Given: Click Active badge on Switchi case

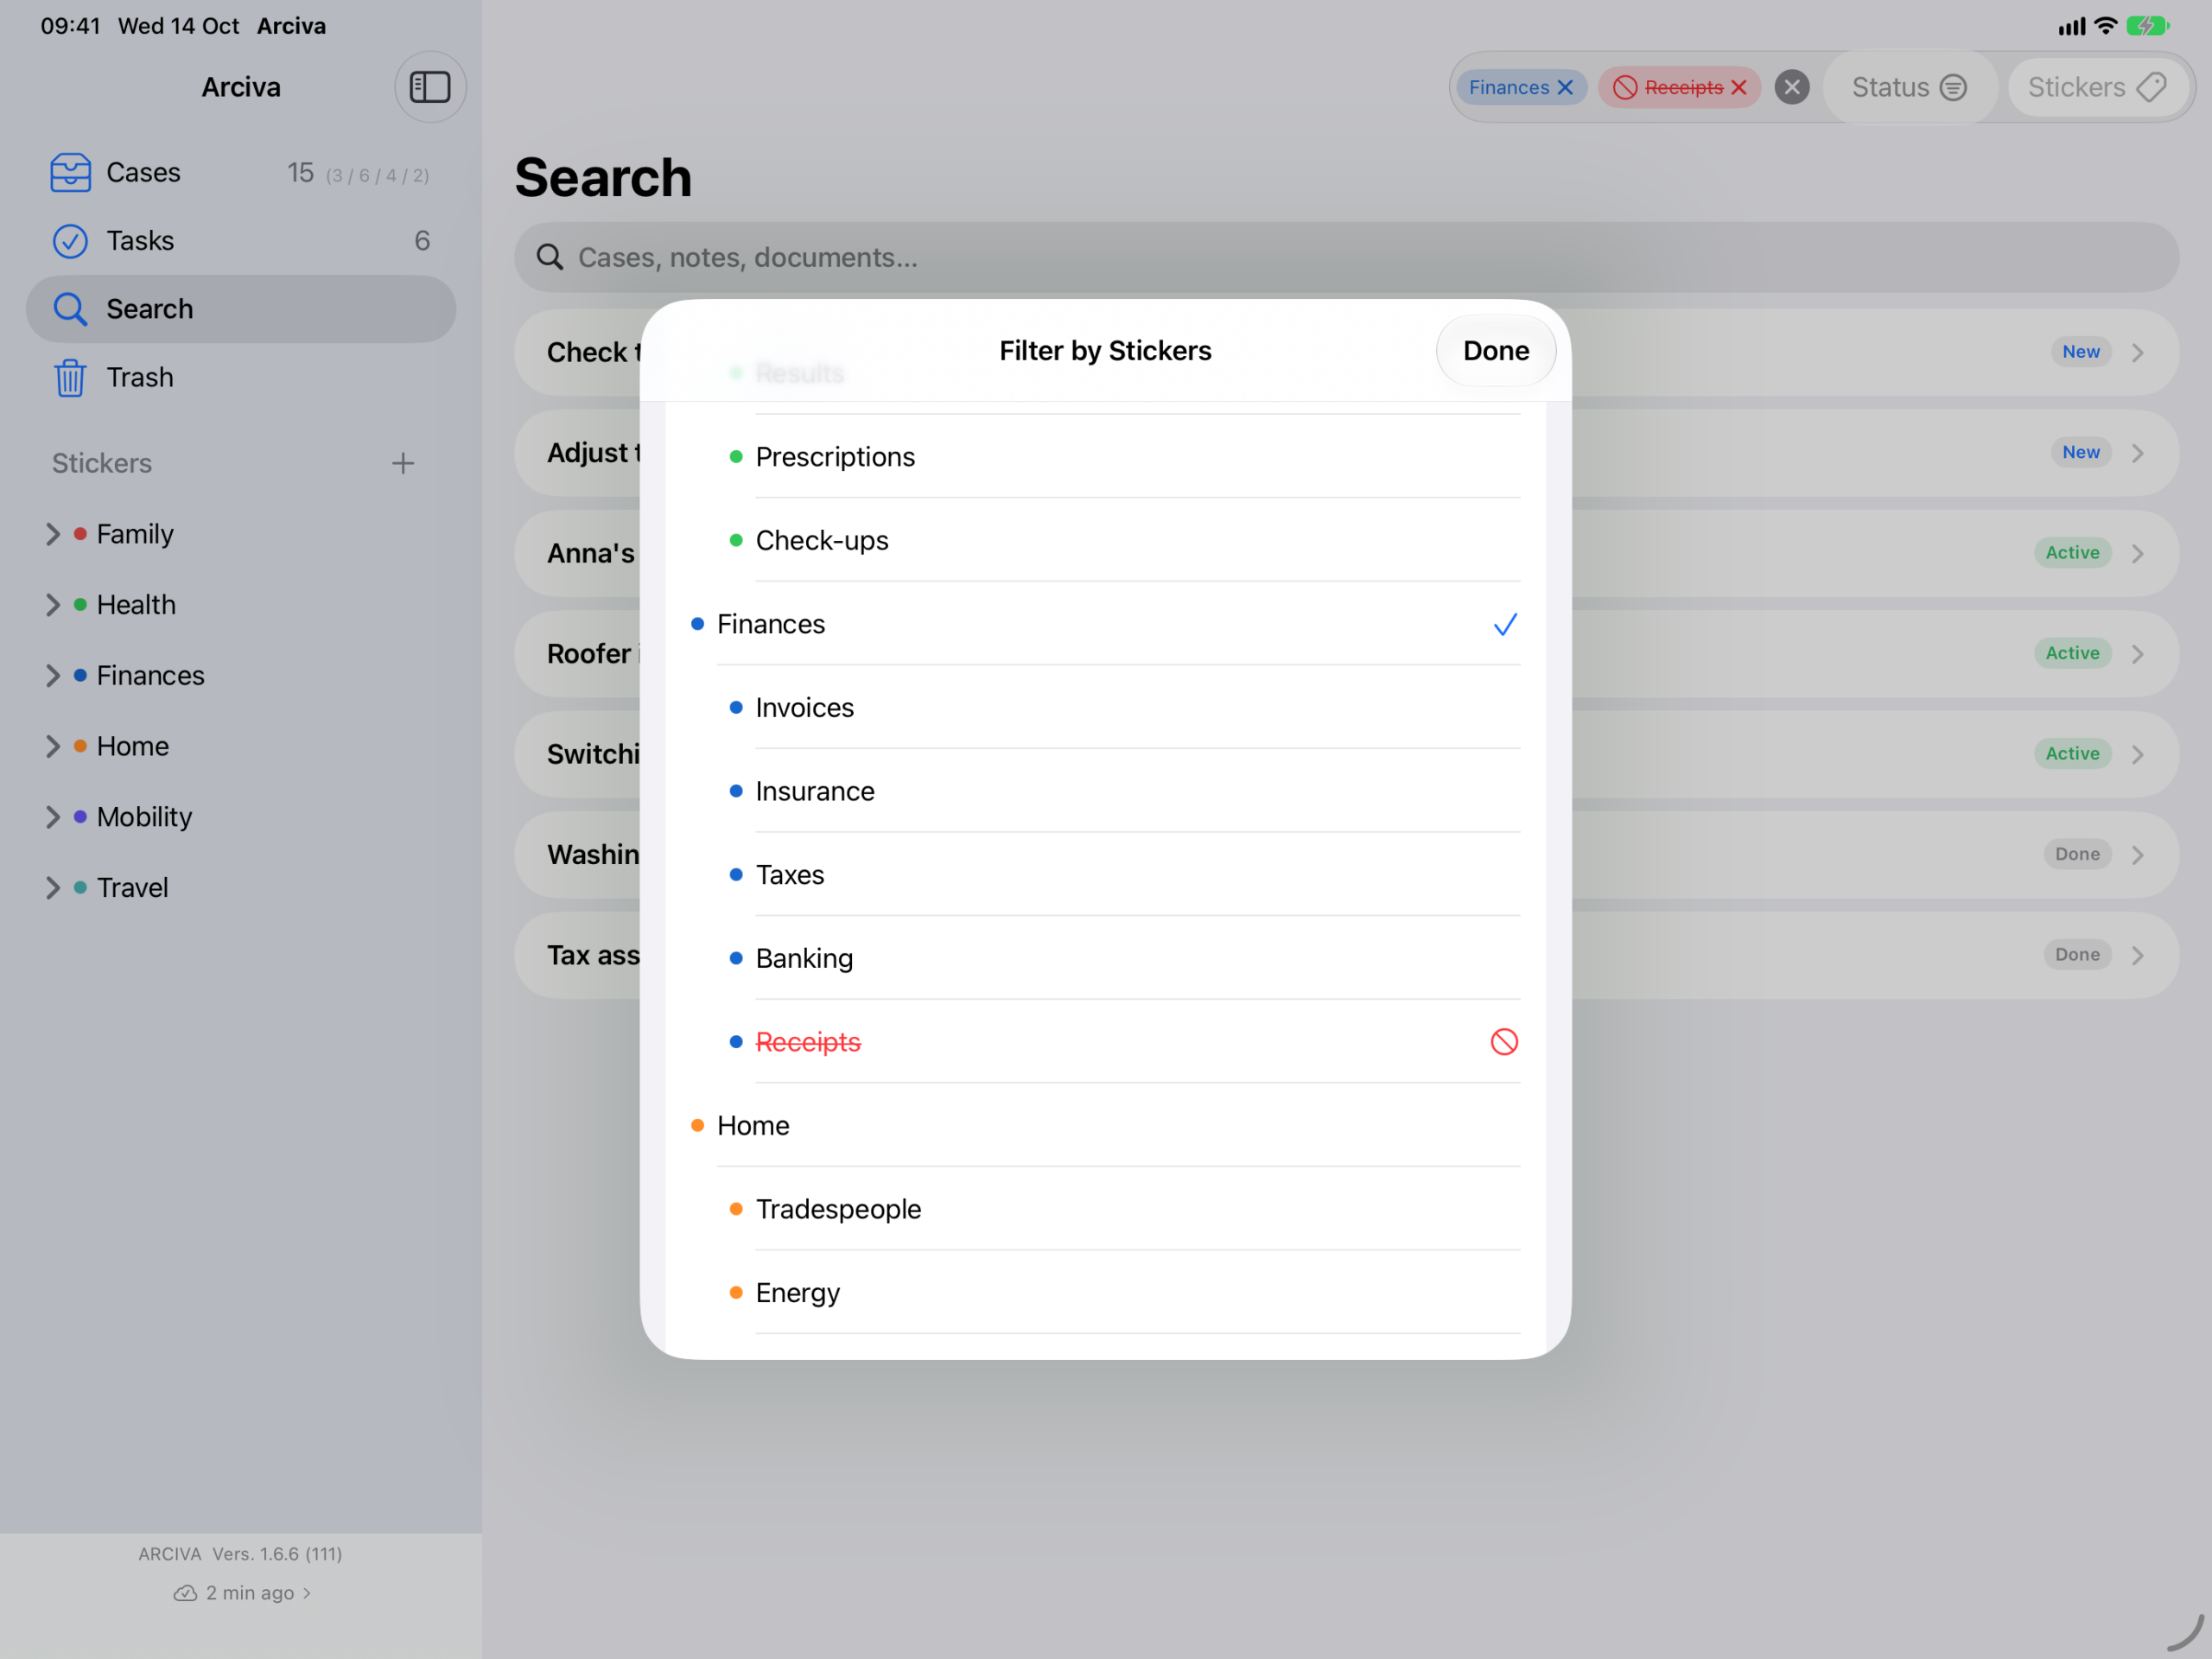Looking at the screenshot, I should tap(2072, 754).
